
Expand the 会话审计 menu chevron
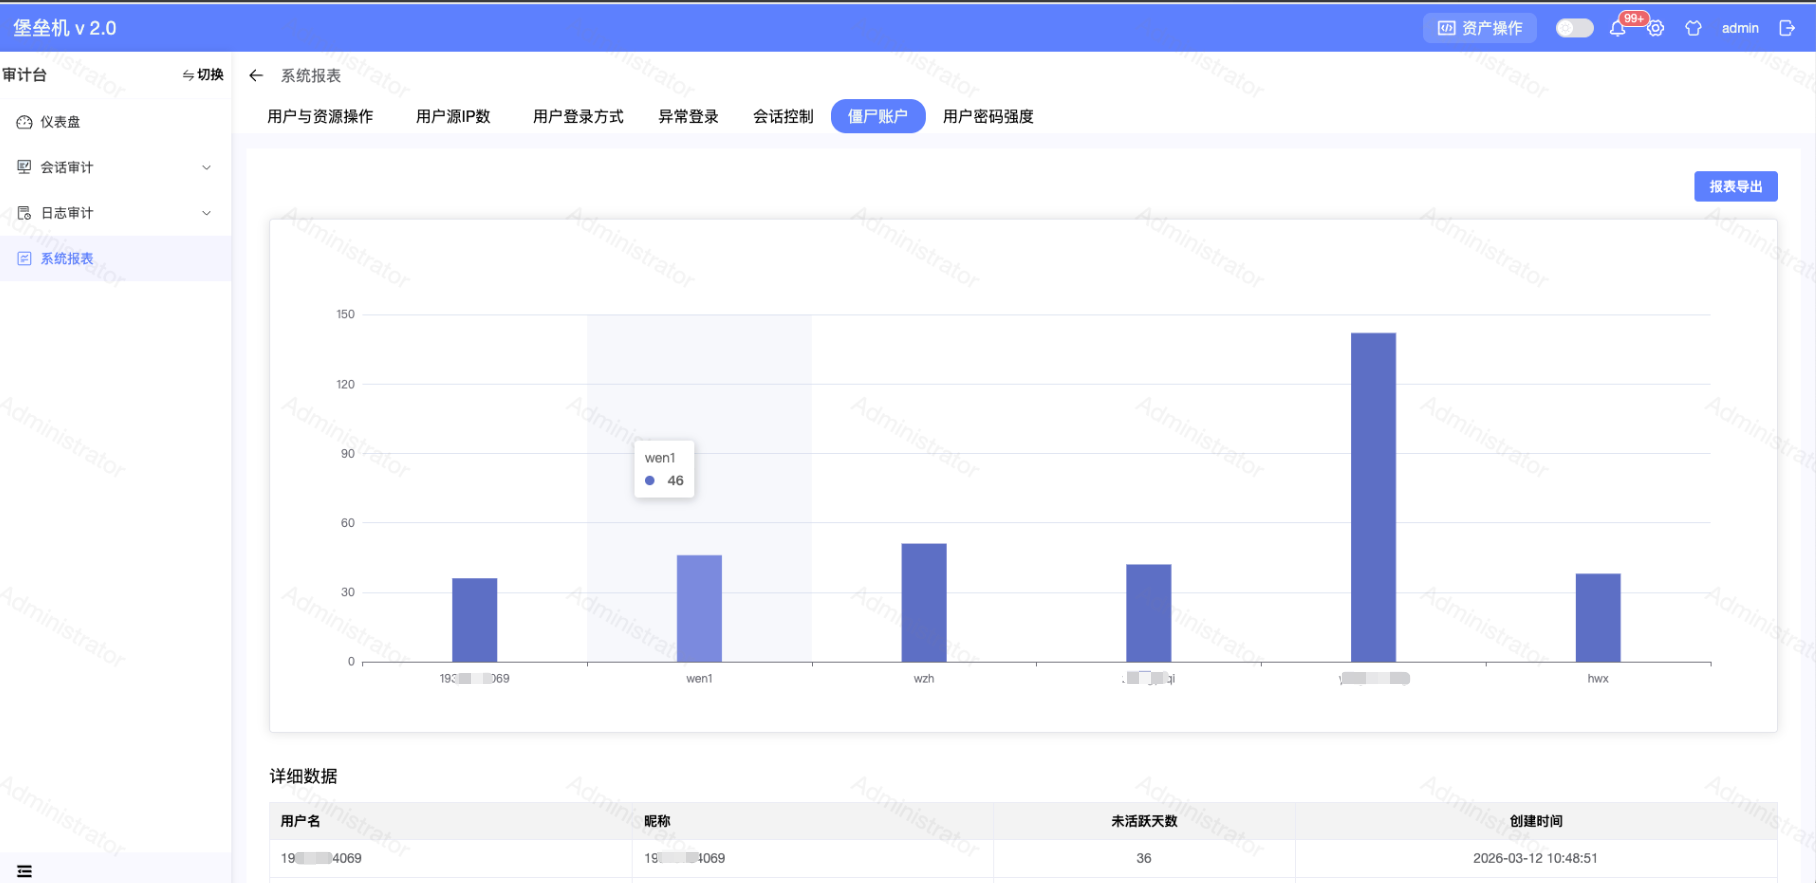click(207, 167)
